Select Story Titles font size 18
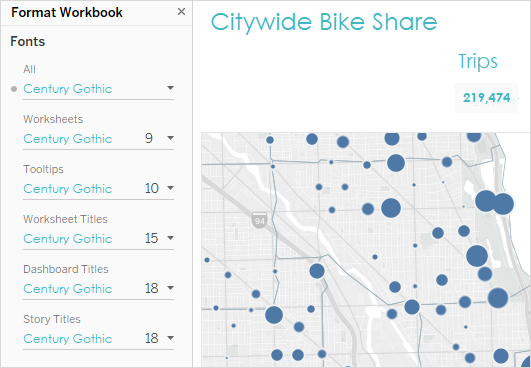The image size is (531, 368). pyautogui.click(x=152, y=338)
